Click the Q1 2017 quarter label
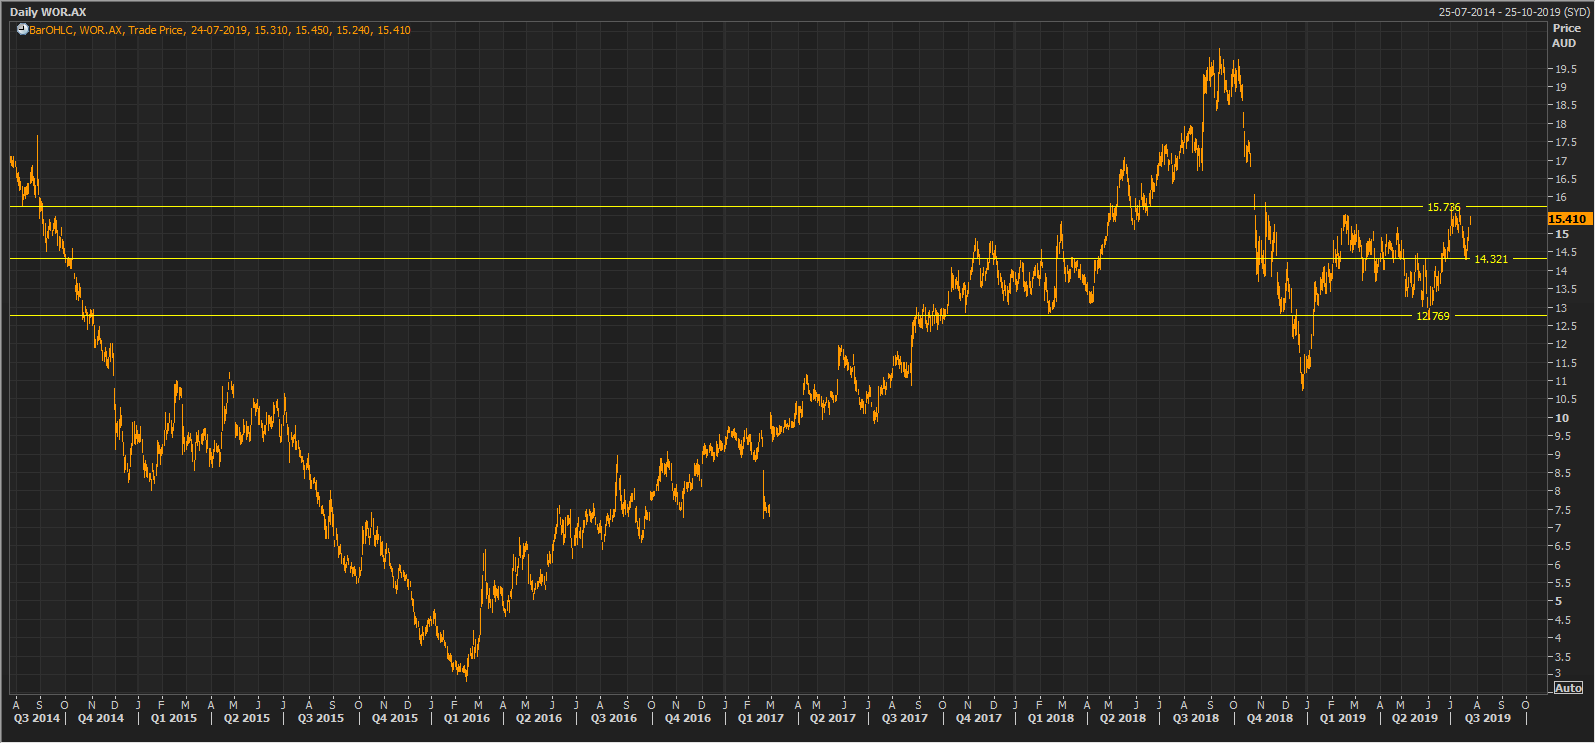 [x=761, y=718]
